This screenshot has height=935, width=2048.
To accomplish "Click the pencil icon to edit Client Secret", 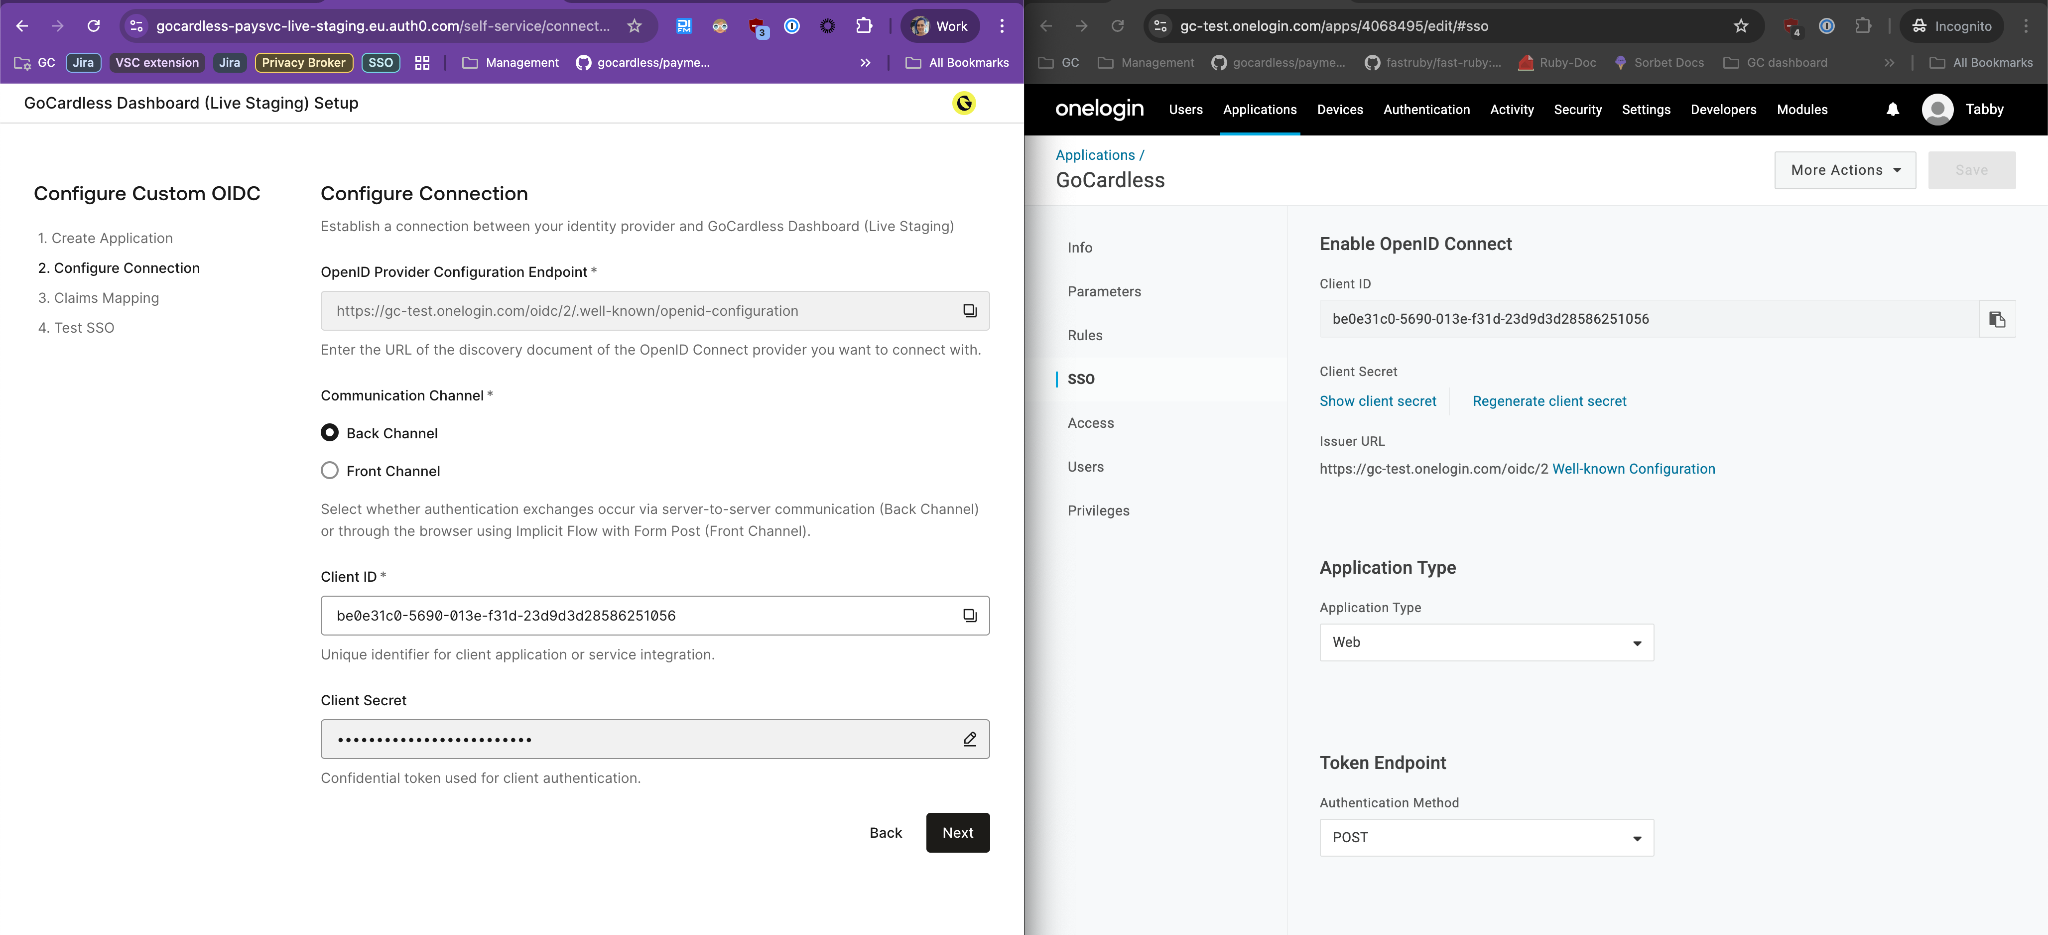I will point(969,739).
